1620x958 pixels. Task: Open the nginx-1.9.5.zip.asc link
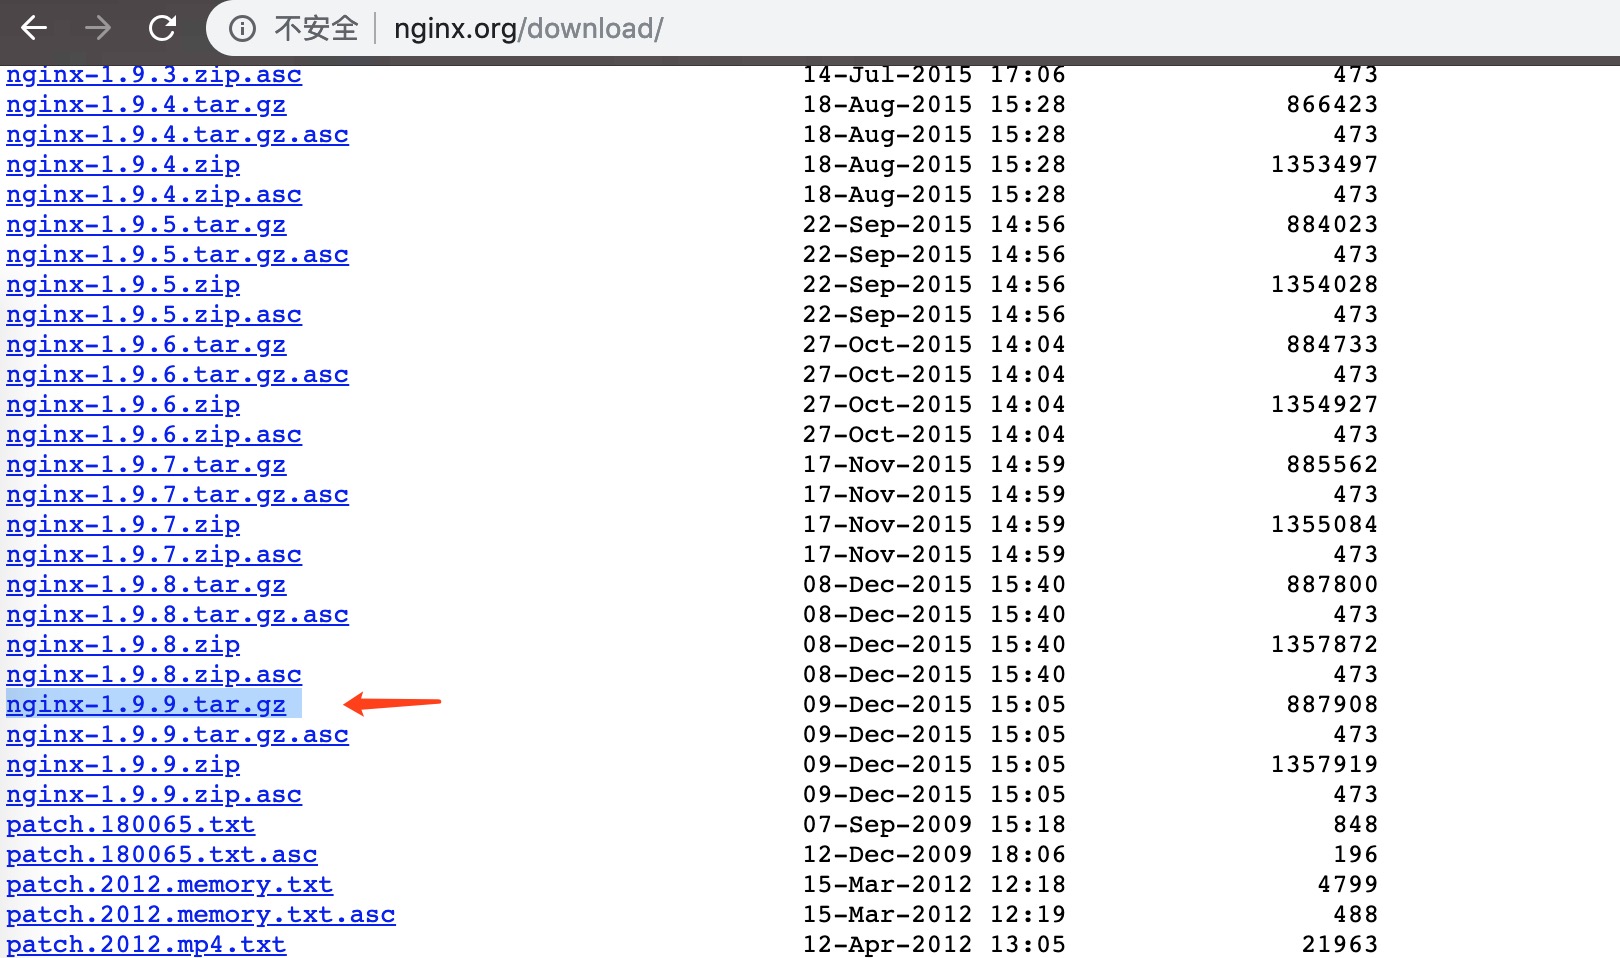pyautogui.click(x=154, y=315)
